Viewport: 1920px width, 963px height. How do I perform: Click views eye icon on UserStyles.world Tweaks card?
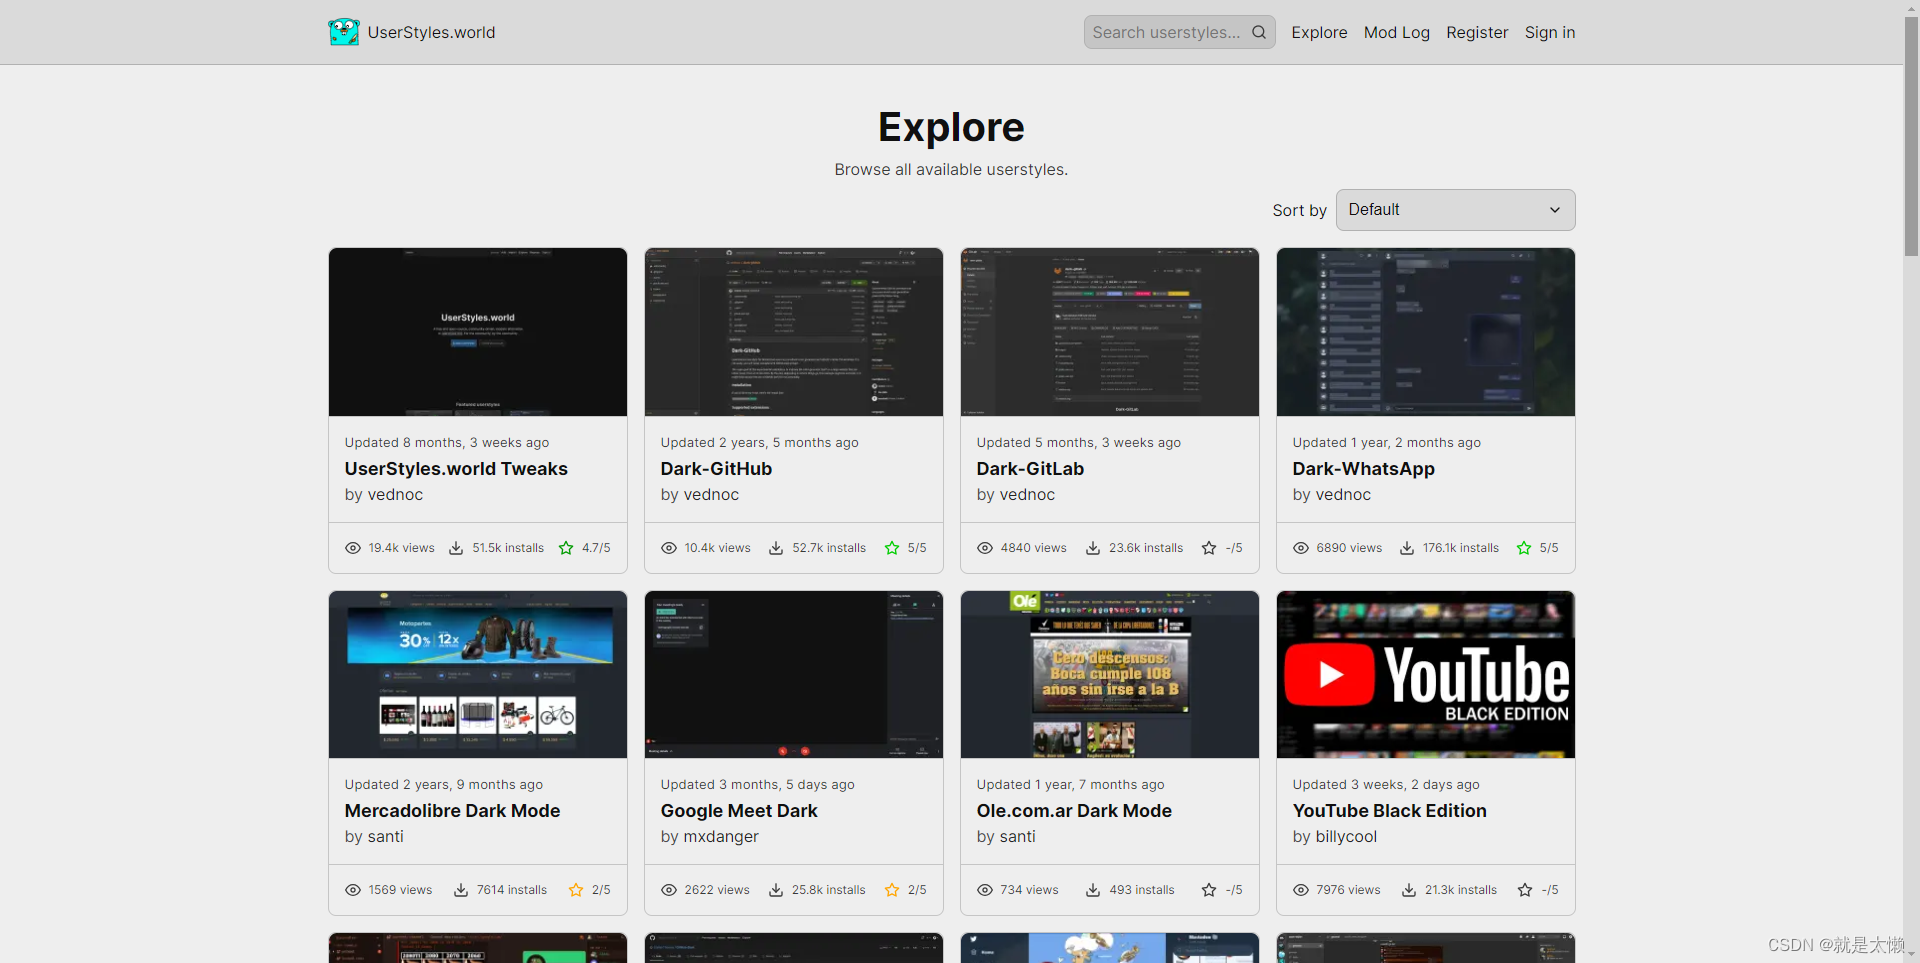(353, 548)
